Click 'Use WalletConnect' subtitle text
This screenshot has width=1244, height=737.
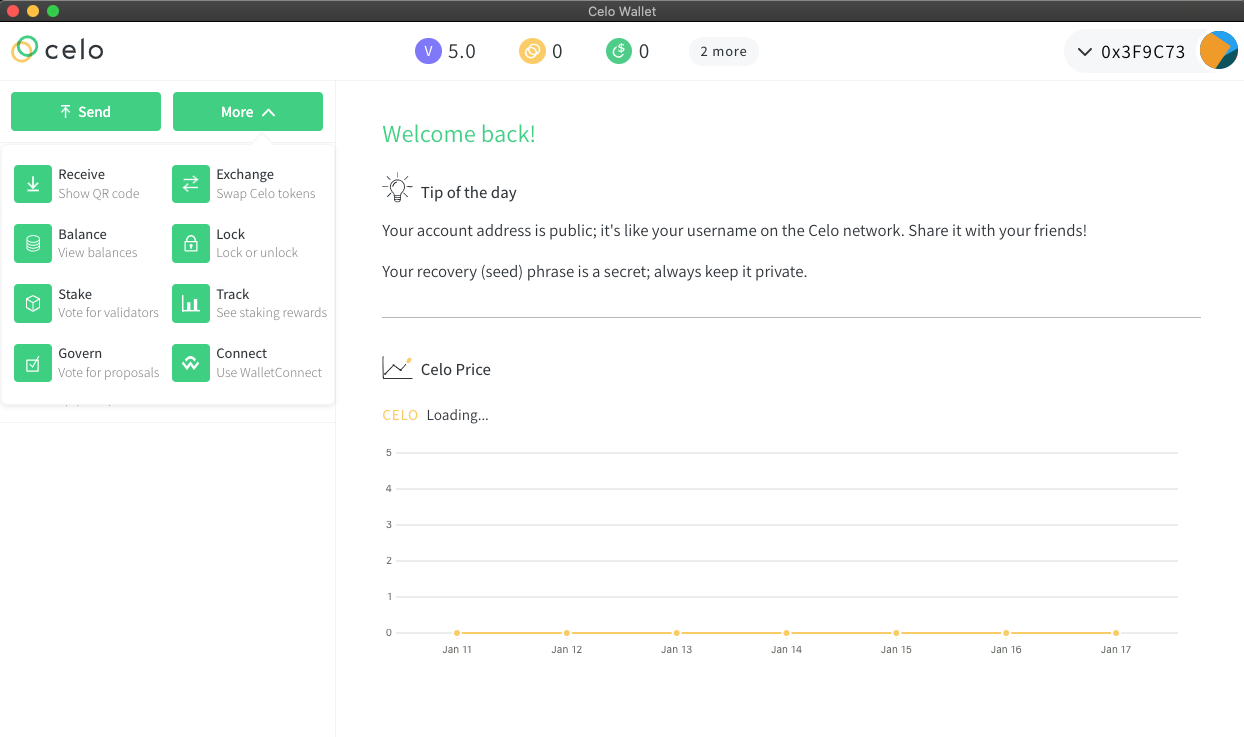pos(269,373)
